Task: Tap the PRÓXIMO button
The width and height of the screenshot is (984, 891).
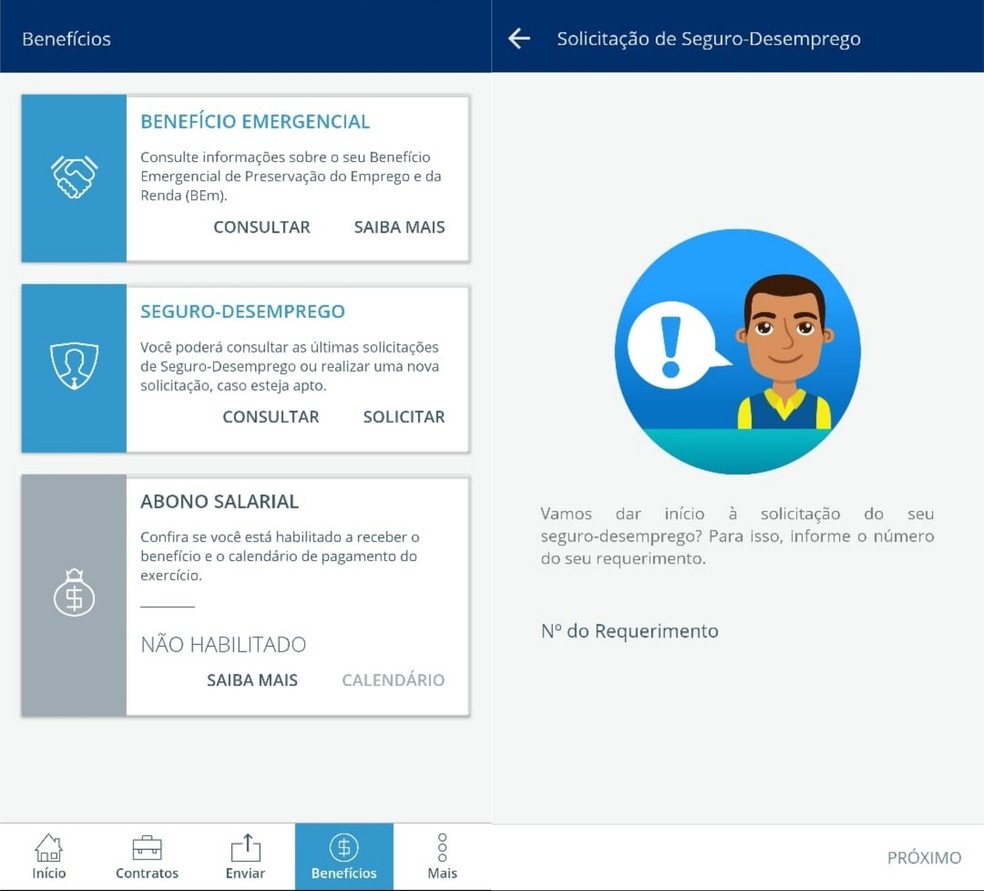Action: 924,858
